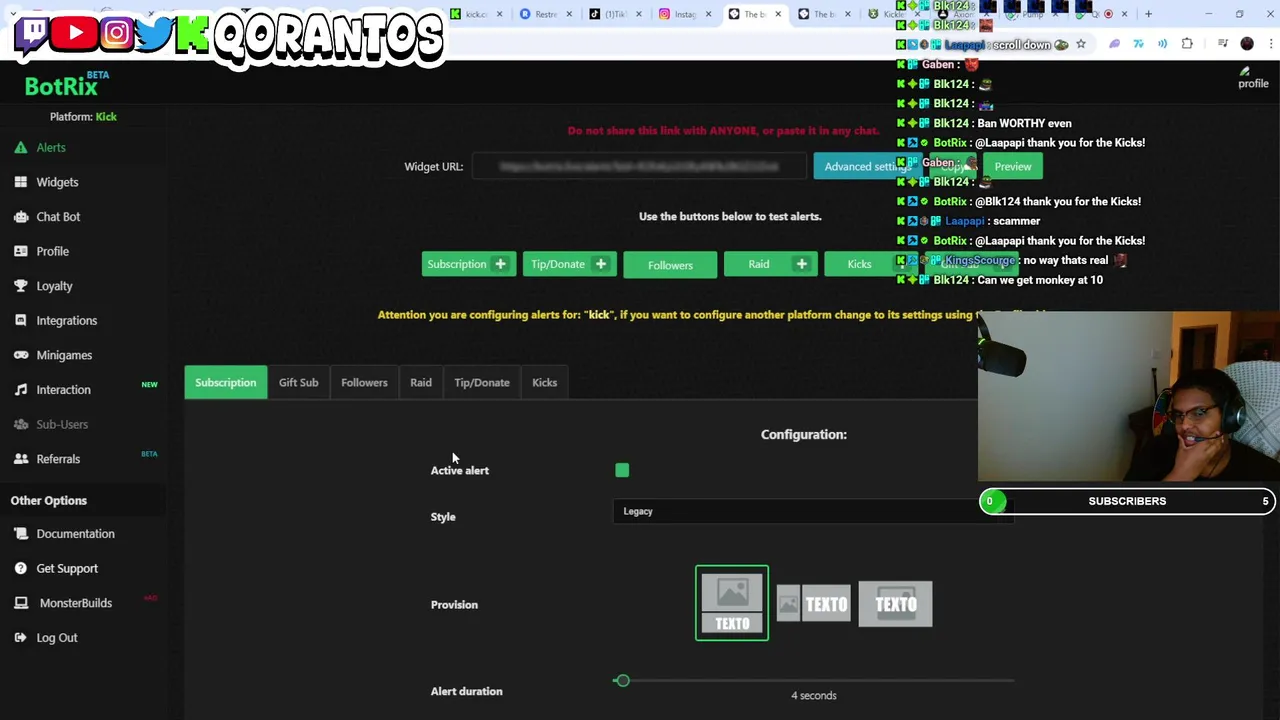Screen dimensions: 1280x720
Task: Test a Tip/Donate alert
Action: point(558,264)
